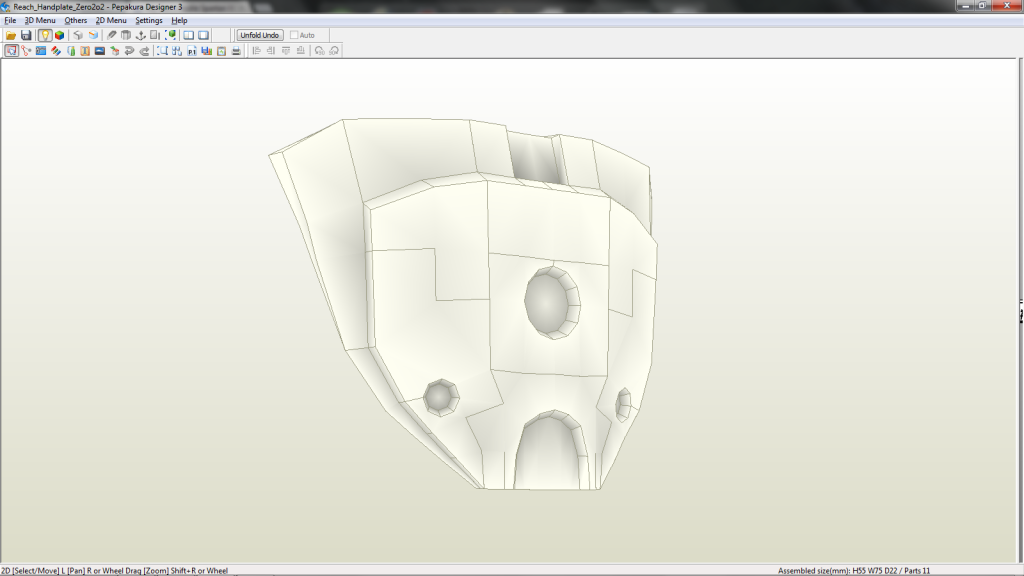Toggle the light bulb lighting button
This screenshot has height=576, width=1024.
point(44,35)
